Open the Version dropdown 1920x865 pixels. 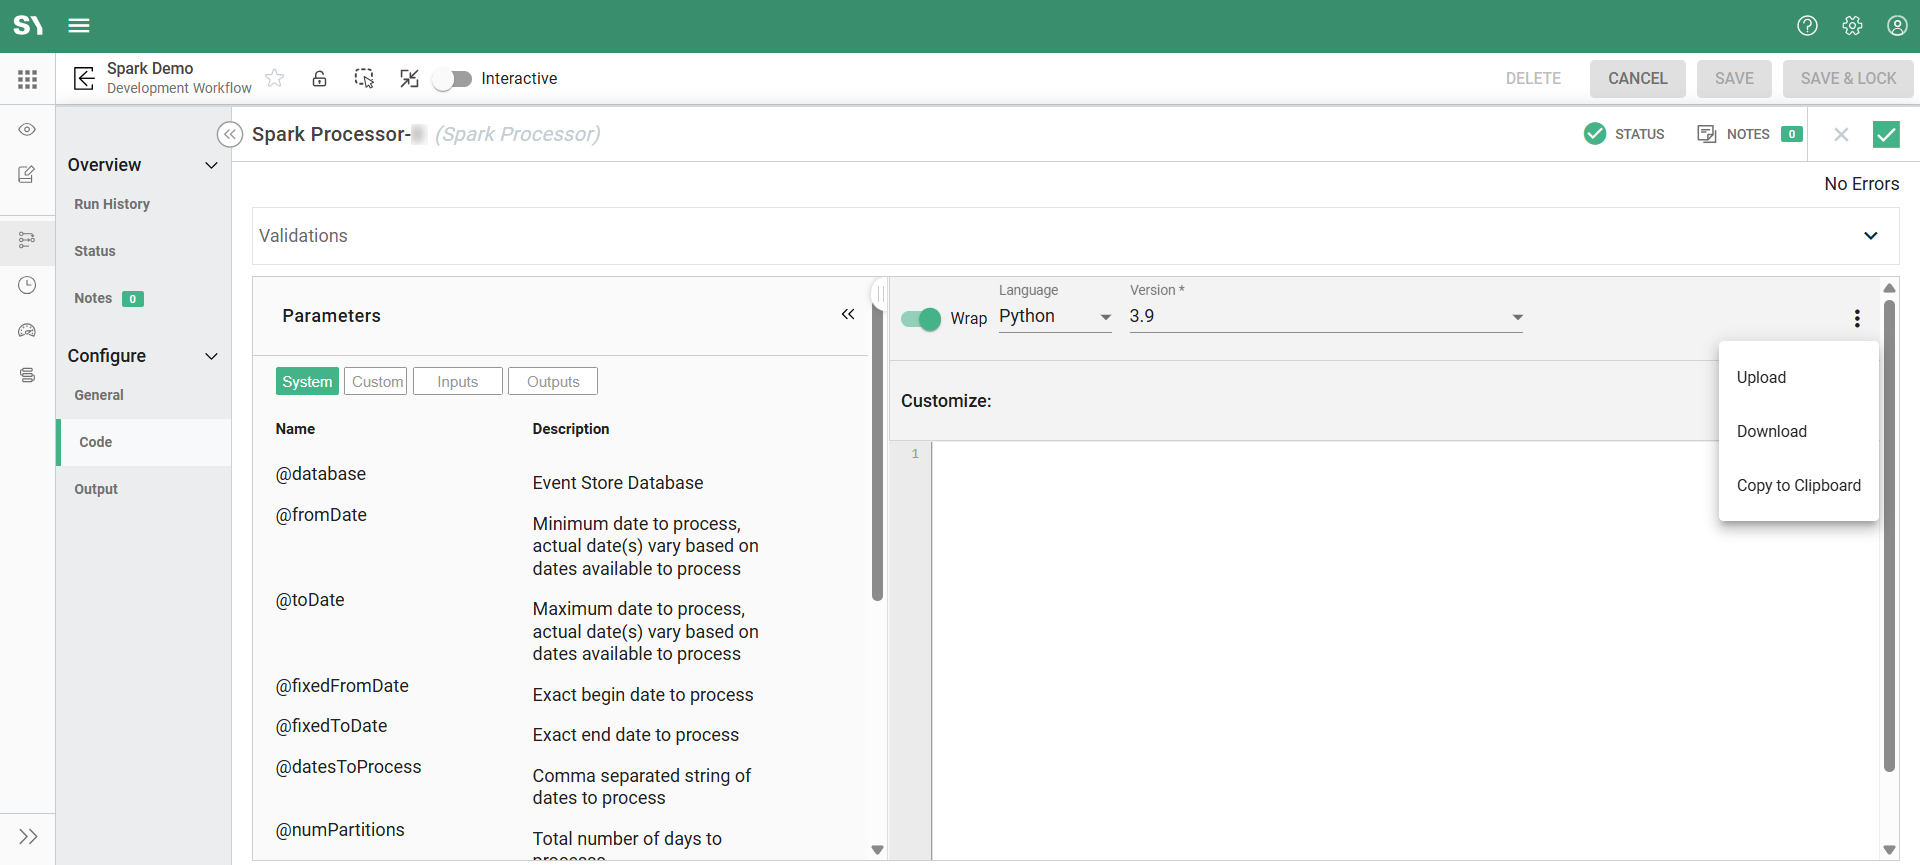tap(1325, 317)
